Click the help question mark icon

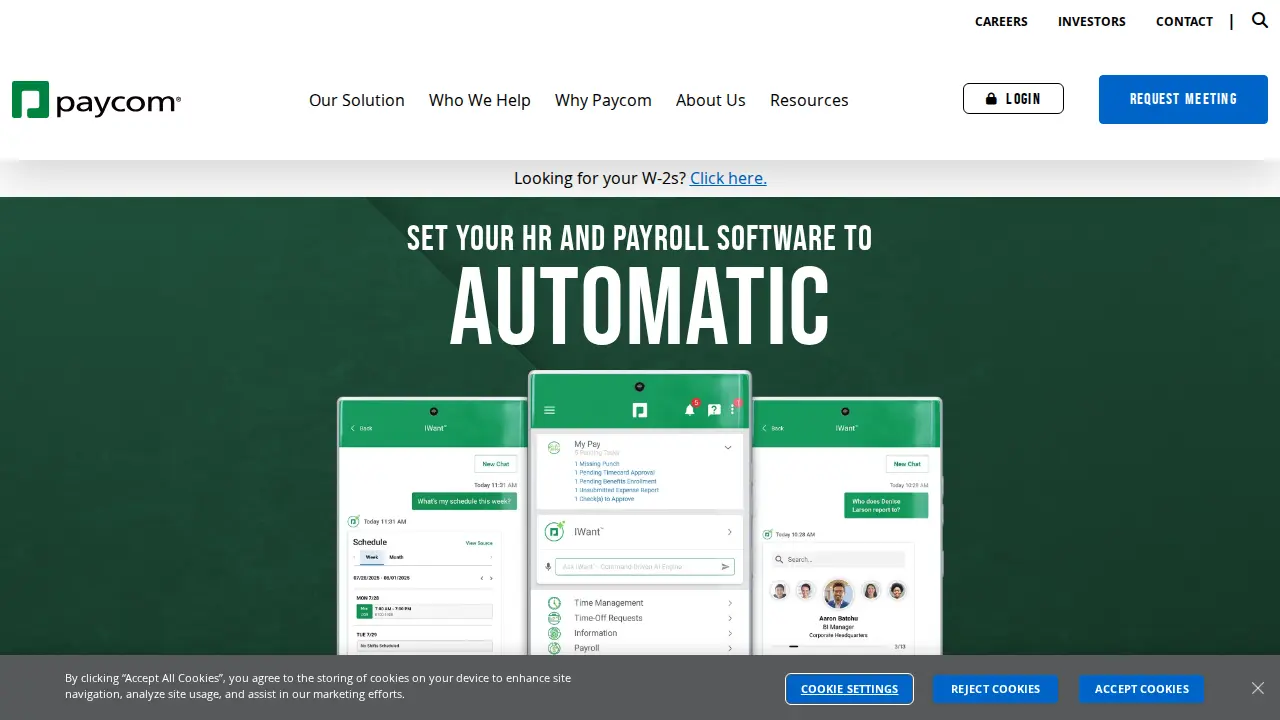coord(714,410)
